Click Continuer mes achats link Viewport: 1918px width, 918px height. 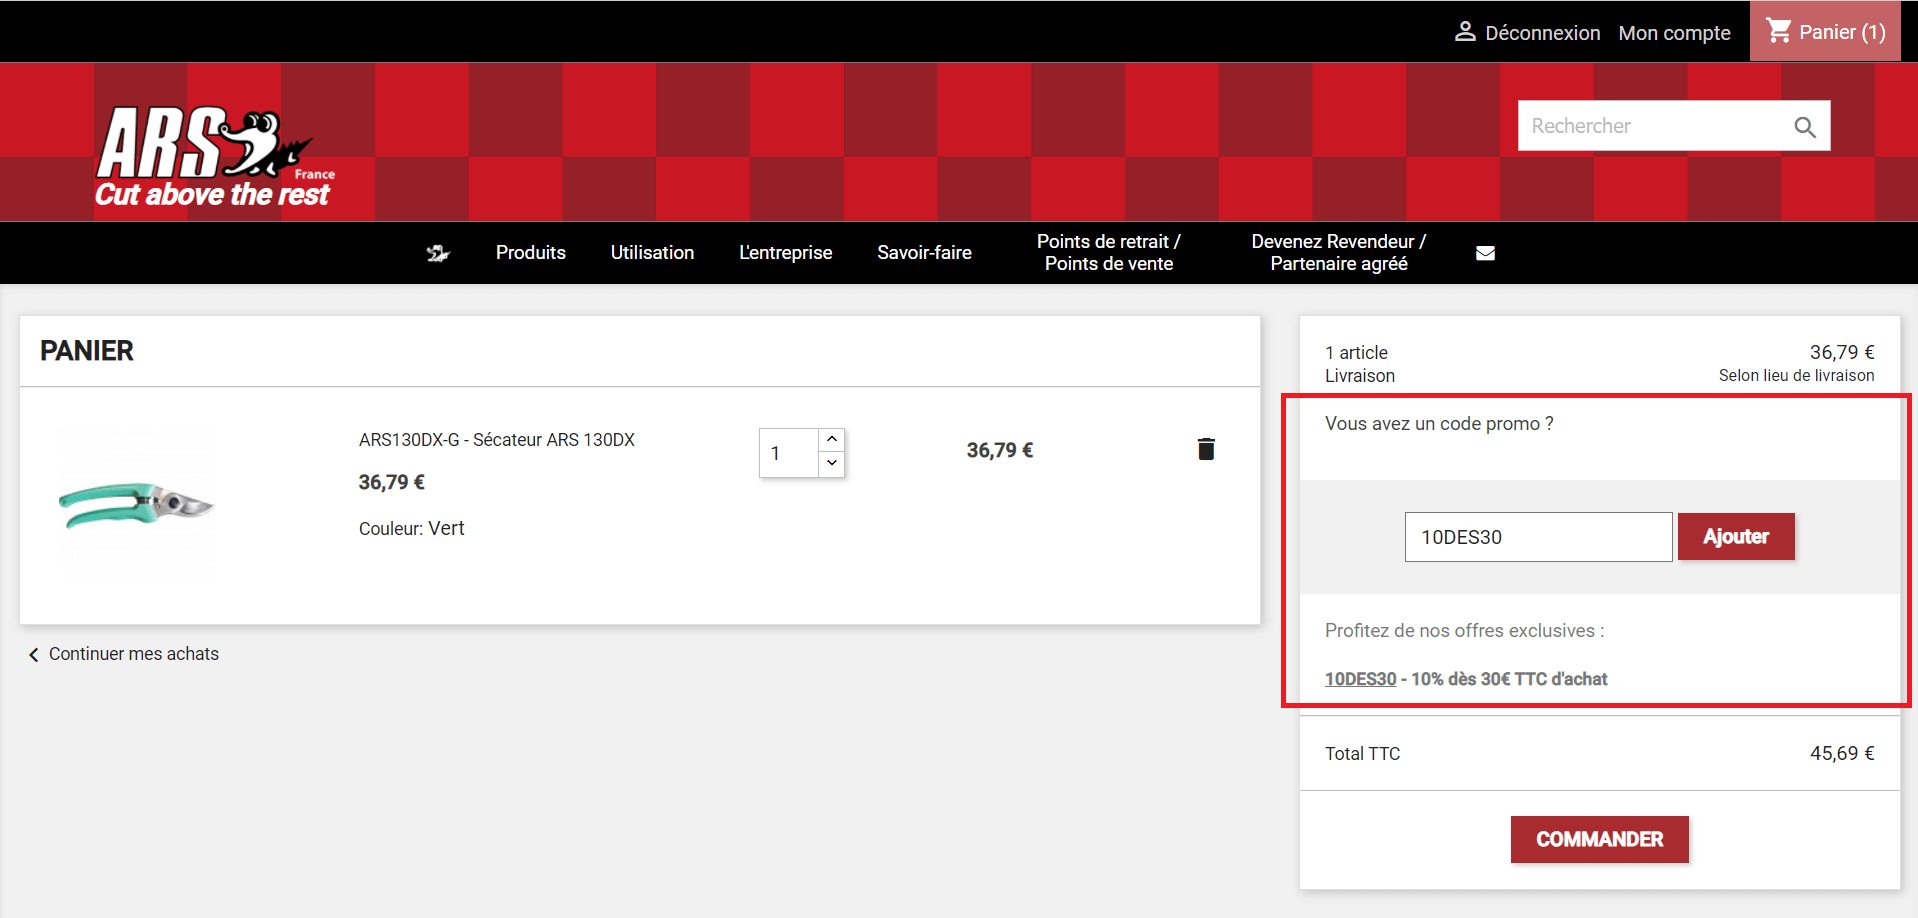[134, 654]
